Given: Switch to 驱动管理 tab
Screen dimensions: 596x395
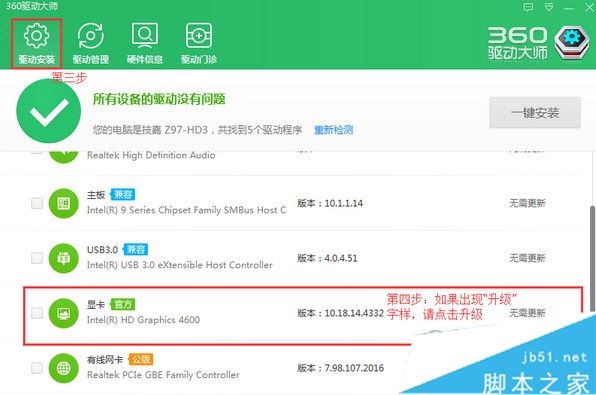Looking at the screenshot, I should tap(90, 43).
